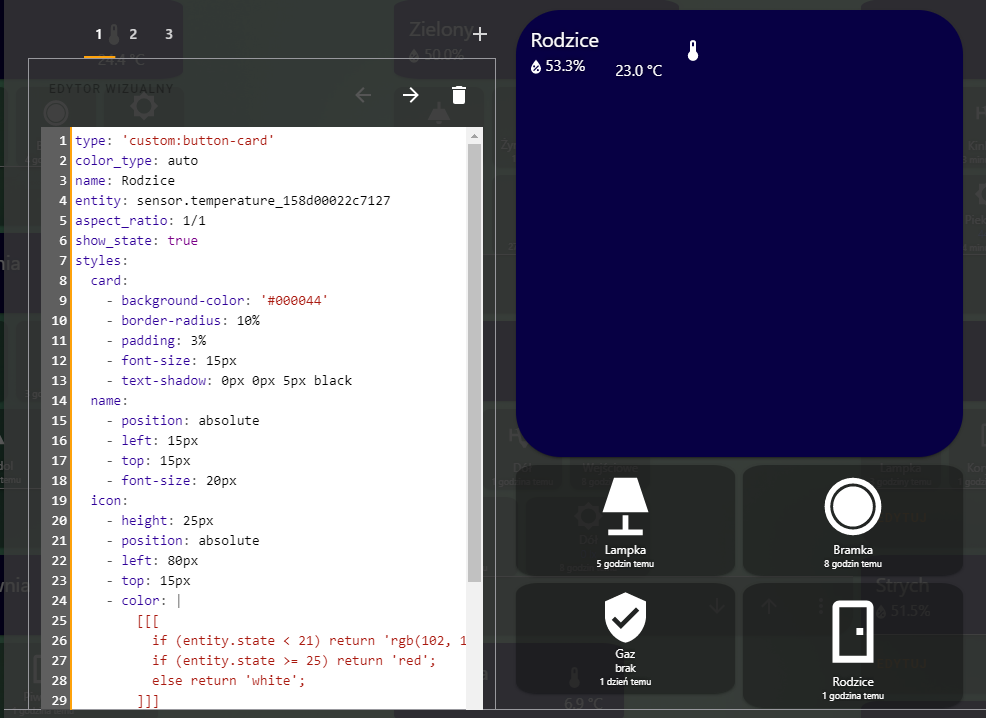Open the EDYTOR WIZUALNY visual editor

pos(110,88)
